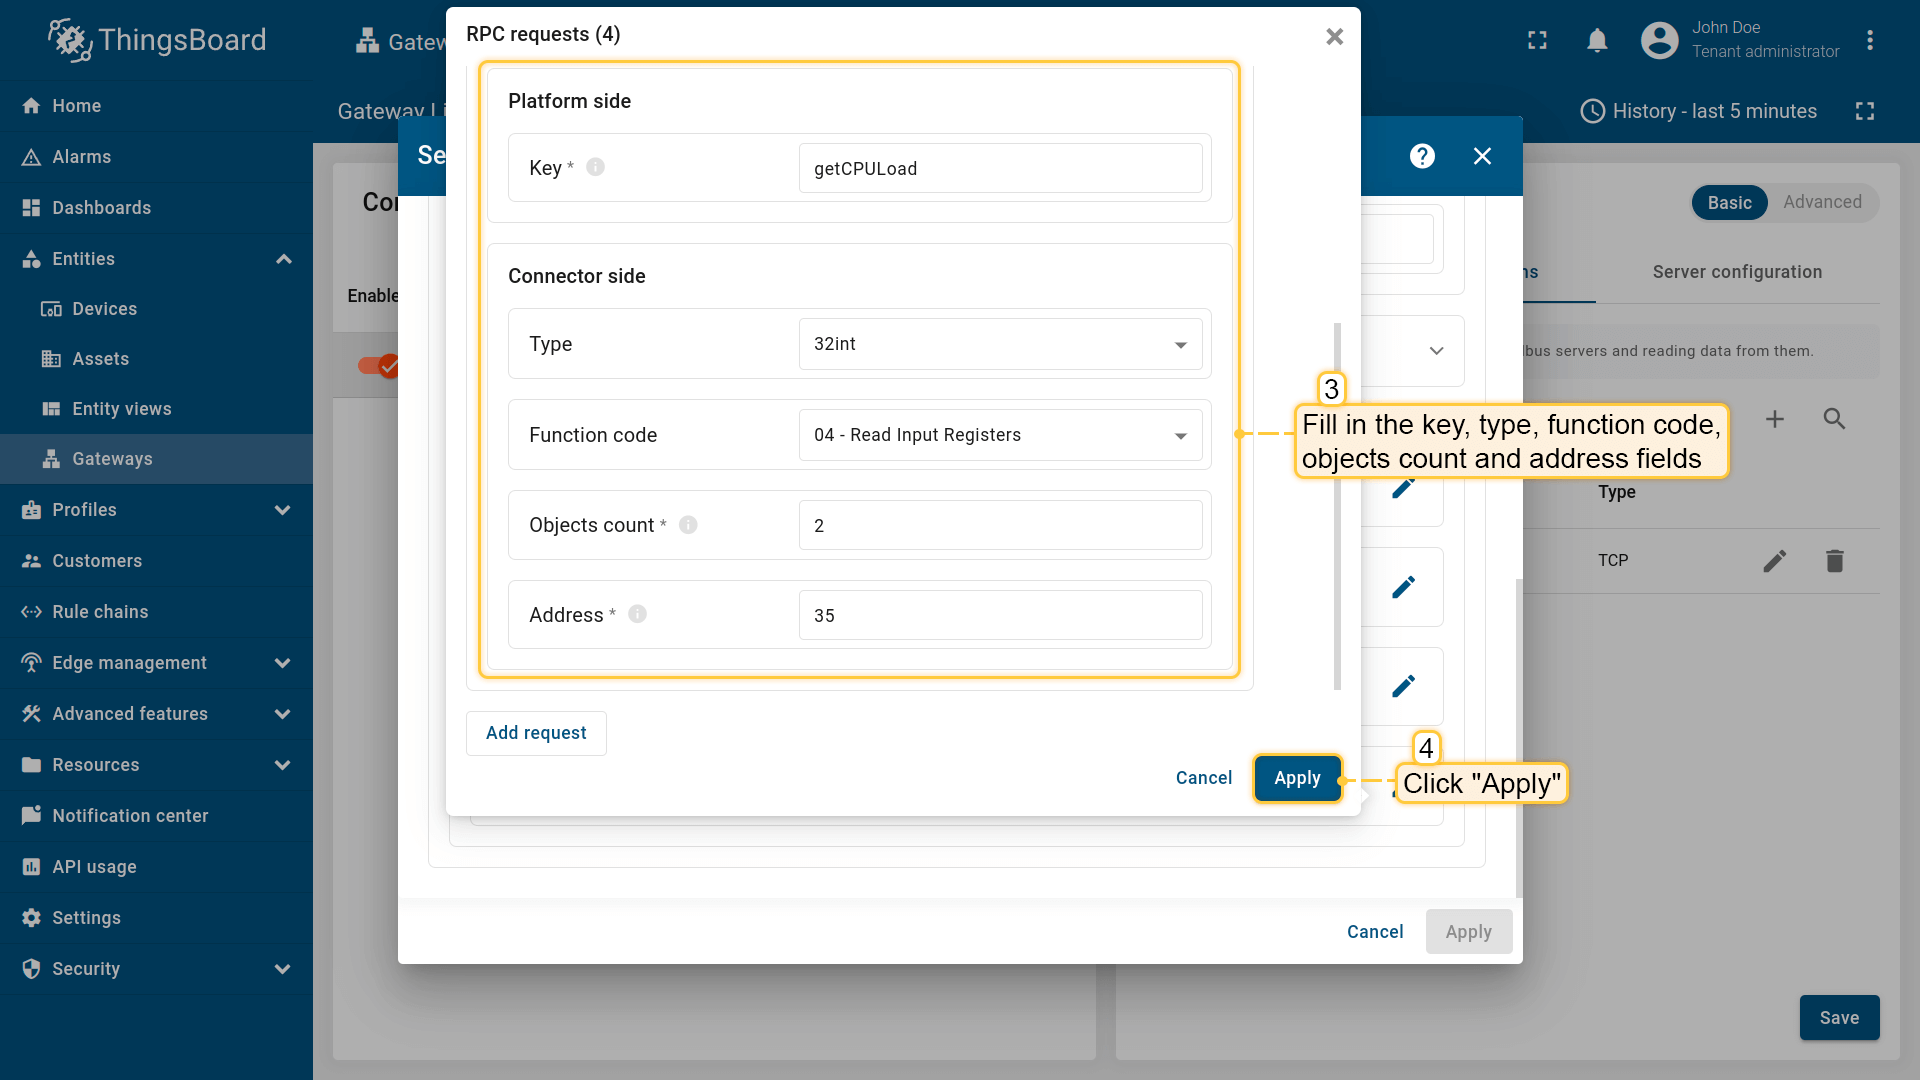Screen dimensions: 1920x1080
Task: Expand the Profiles sidebar section
Action: point(156,510)
